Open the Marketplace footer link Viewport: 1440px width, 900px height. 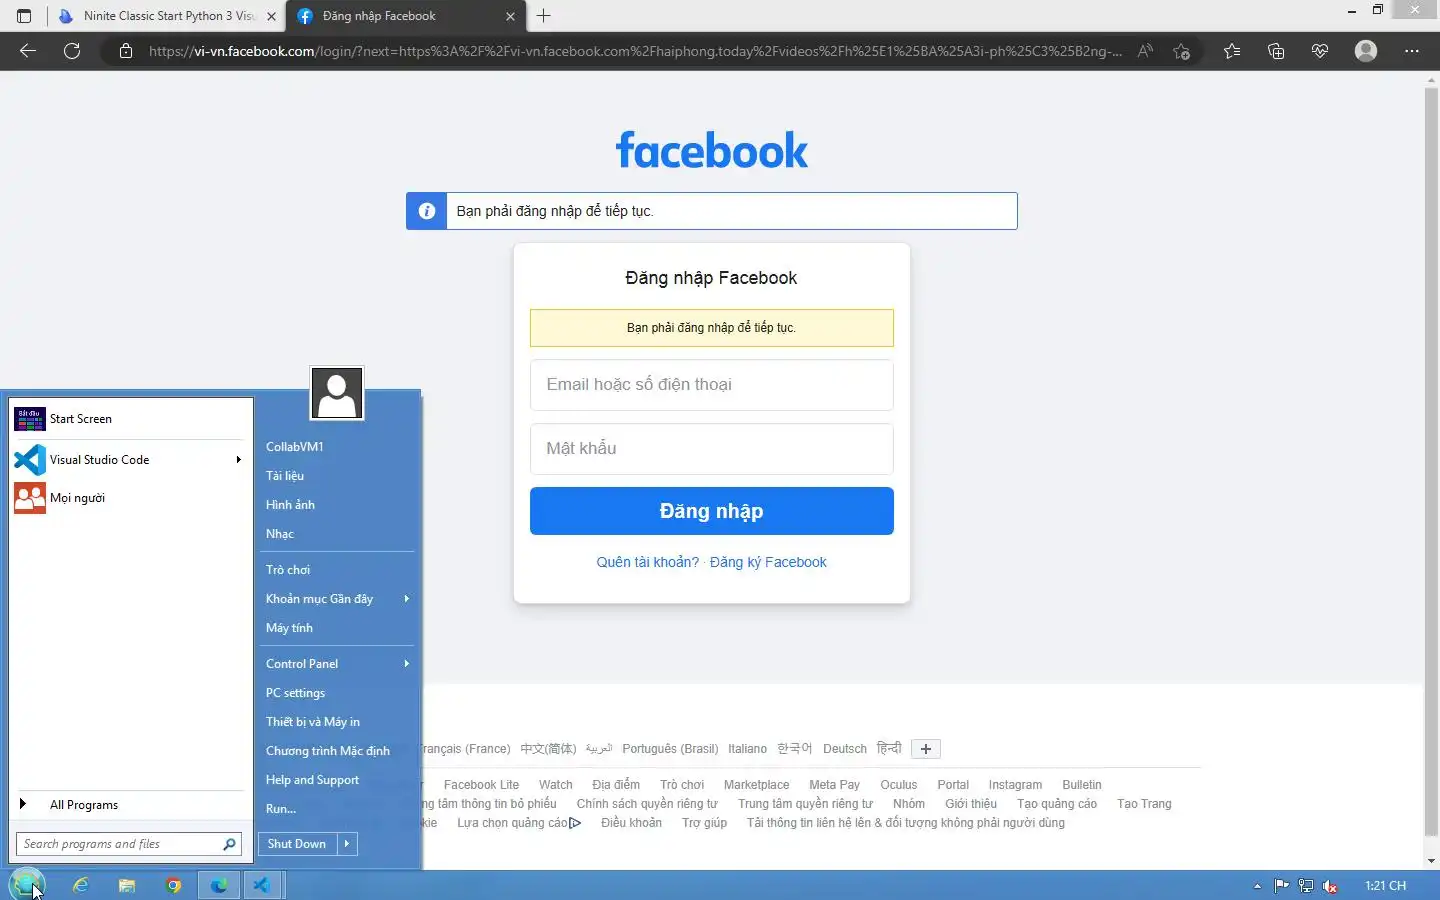click(756, 785)
